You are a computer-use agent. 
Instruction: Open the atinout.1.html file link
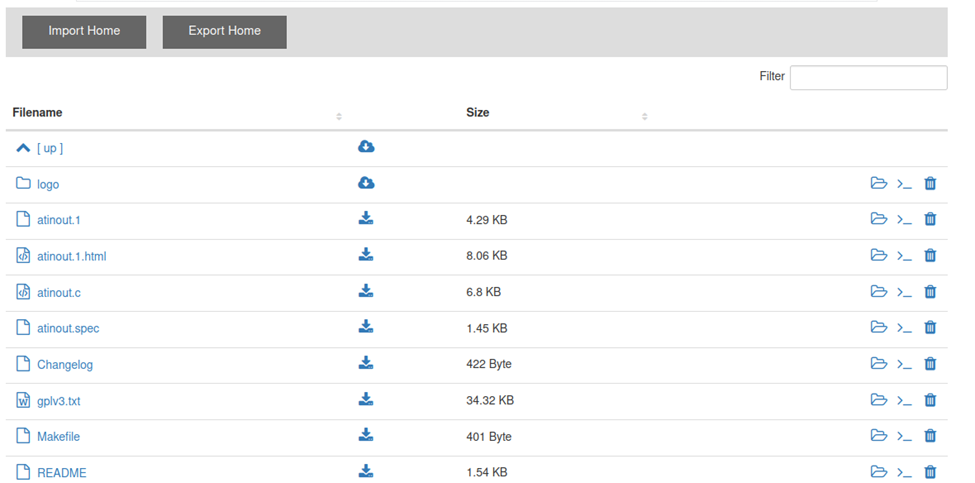click(72, 256)
